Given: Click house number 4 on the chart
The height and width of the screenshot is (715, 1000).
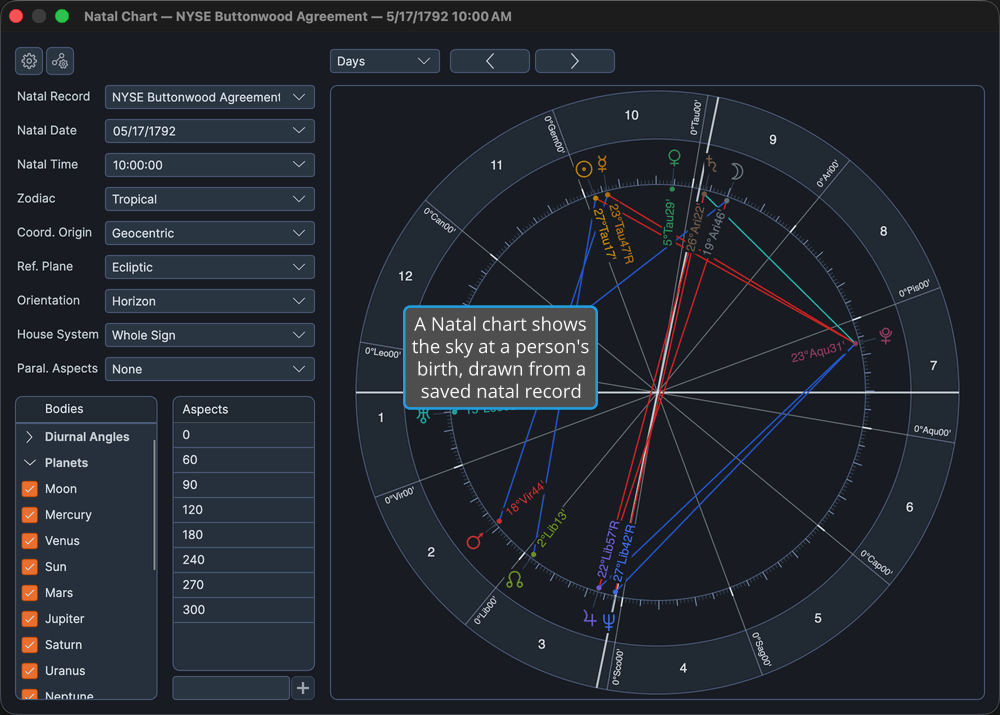Looking at the screenshot, I should (x=683, y=668).
